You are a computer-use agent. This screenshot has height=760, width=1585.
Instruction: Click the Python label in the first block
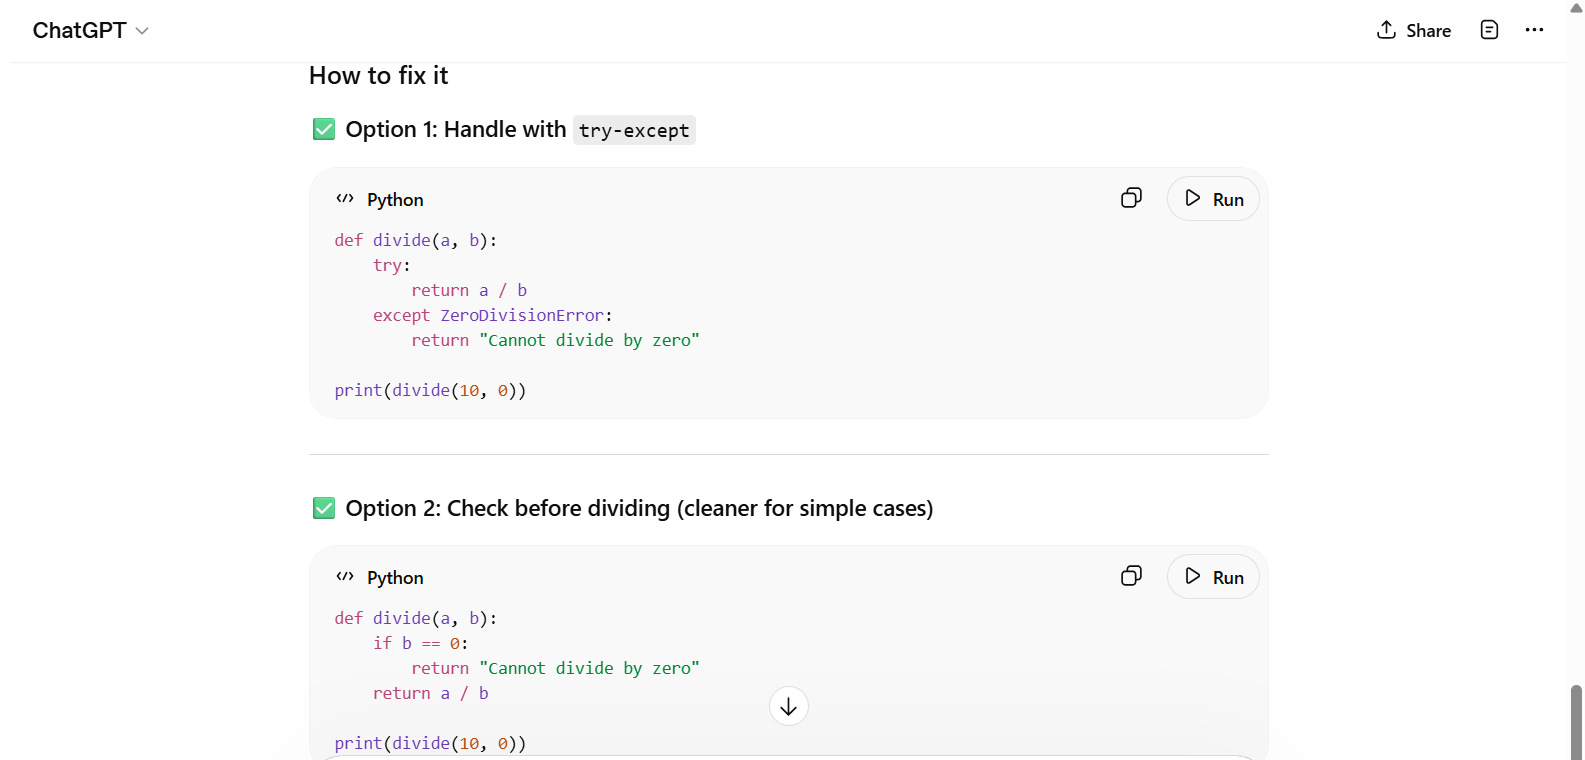tap(395, 200)
